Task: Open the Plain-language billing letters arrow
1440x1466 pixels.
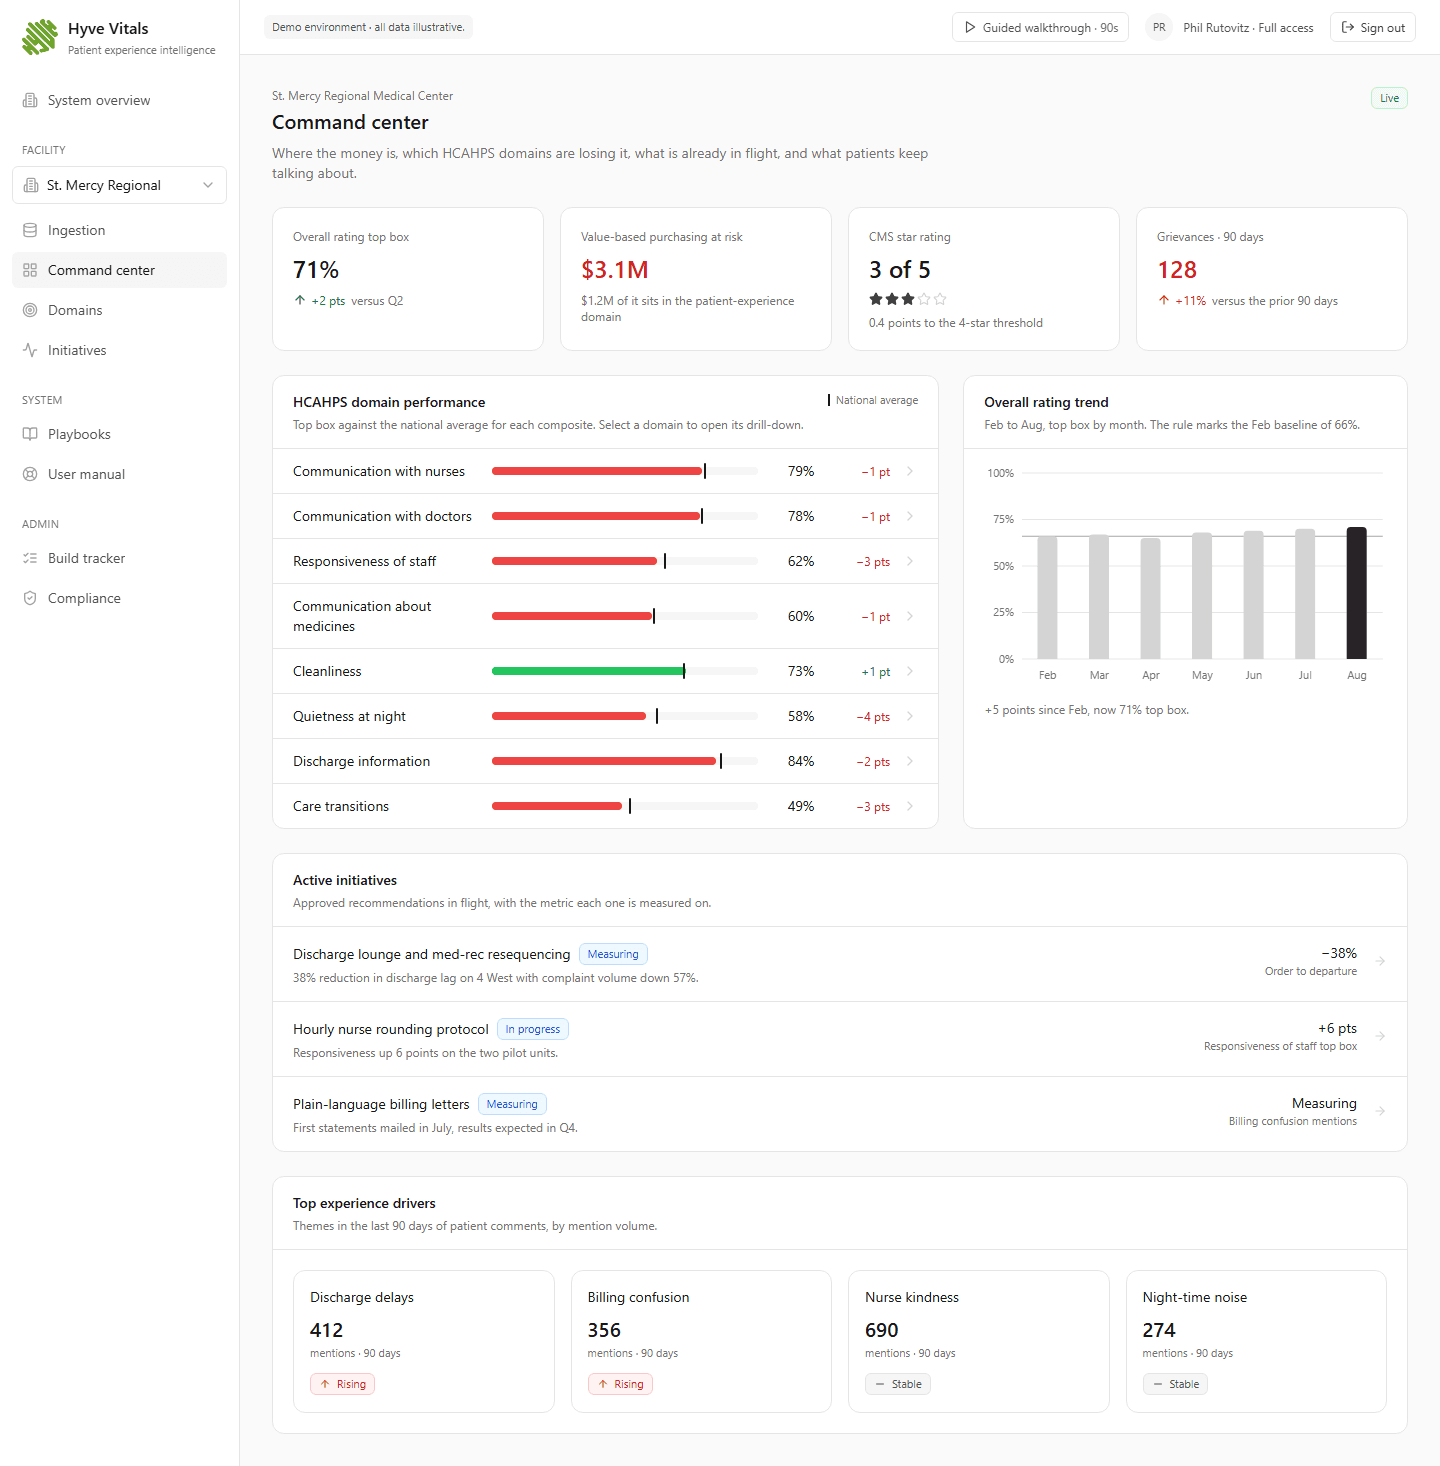Action: pos(1380,1111)
